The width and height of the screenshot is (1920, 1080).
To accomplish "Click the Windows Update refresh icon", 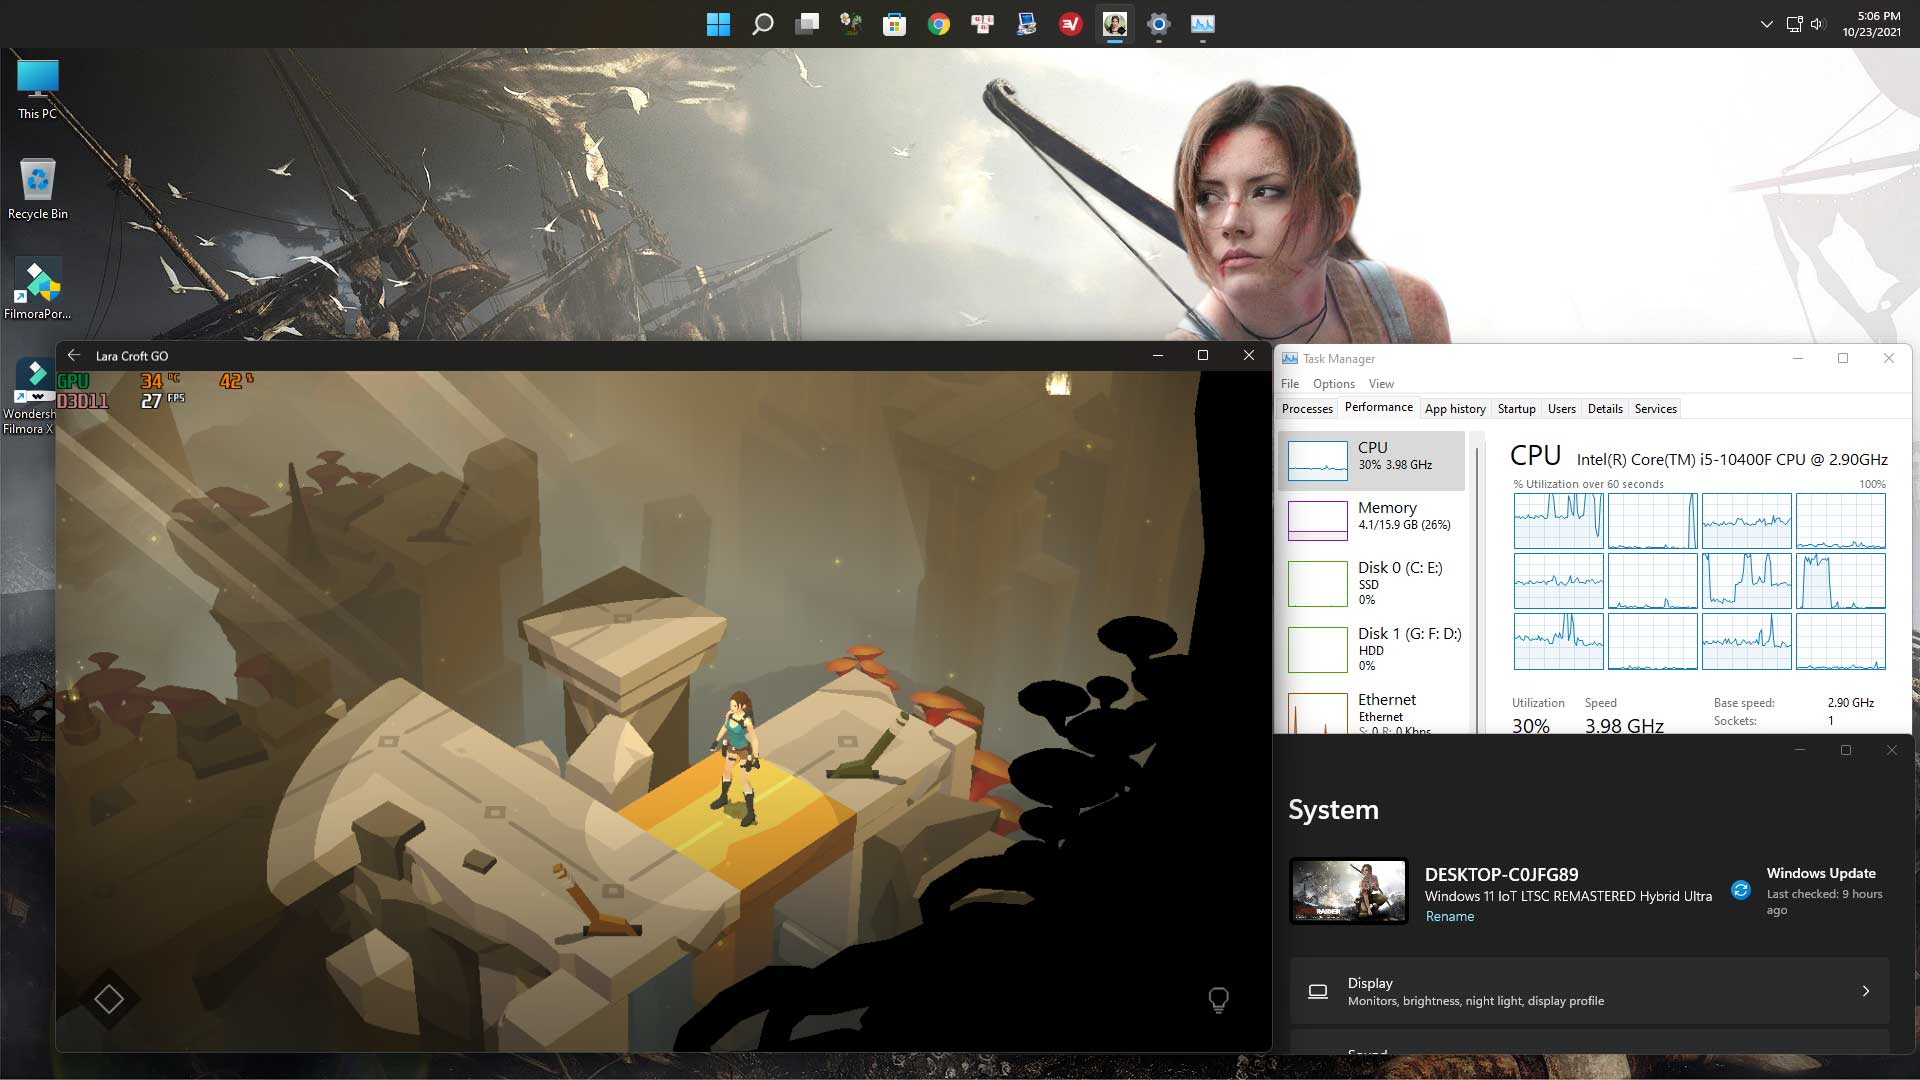I will tap(1741, 890).
